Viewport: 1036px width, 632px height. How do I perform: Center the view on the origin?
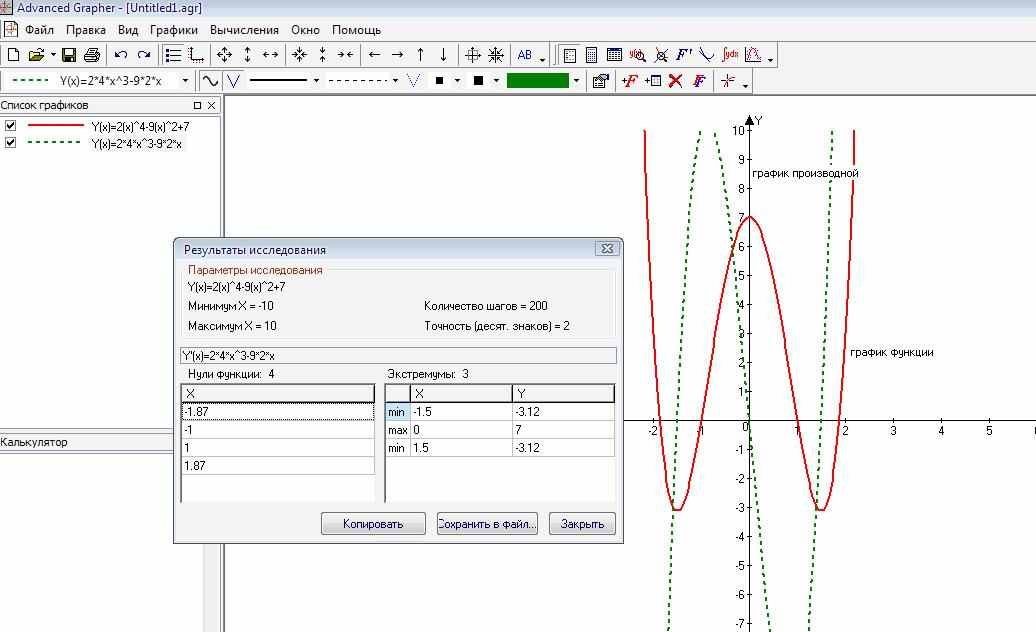click(x=472, y=55)
